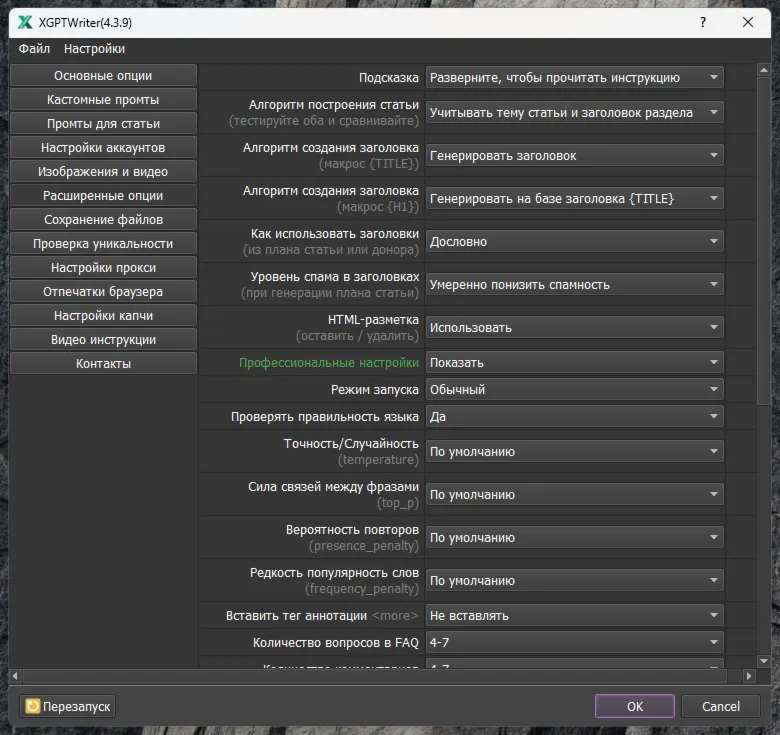
Task: Open Проверка уникальности section
Action: click(103, 244)
